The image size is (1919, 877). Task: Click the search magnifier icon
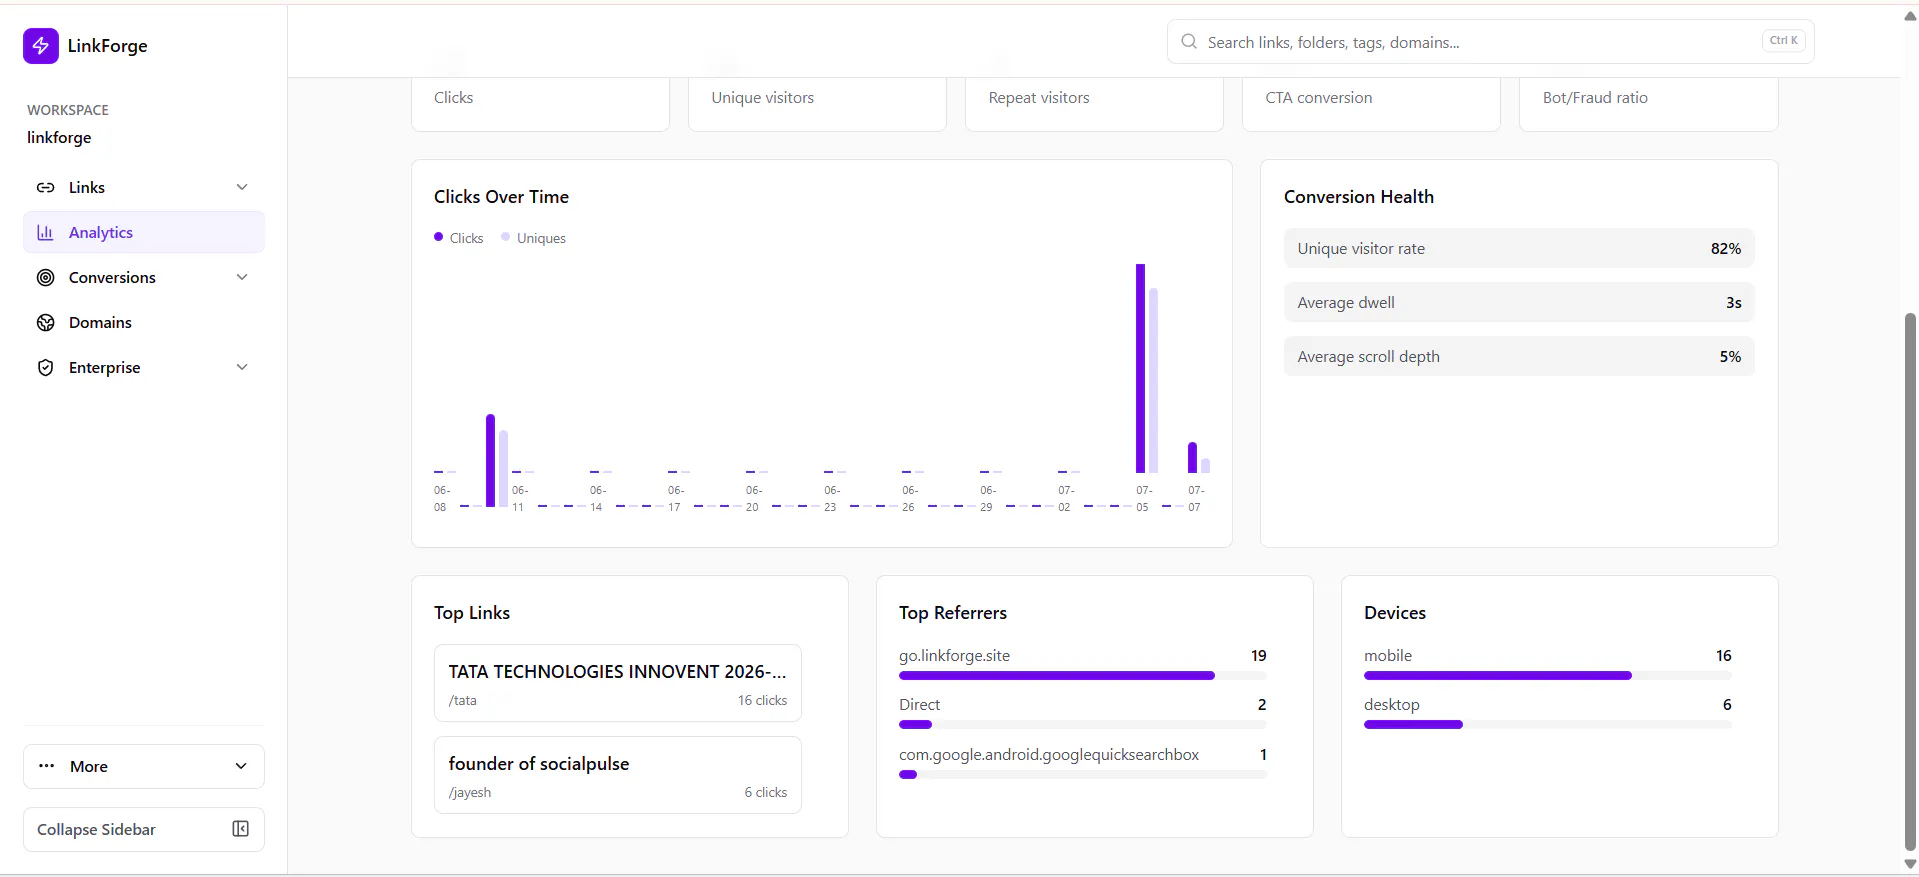1189,42
